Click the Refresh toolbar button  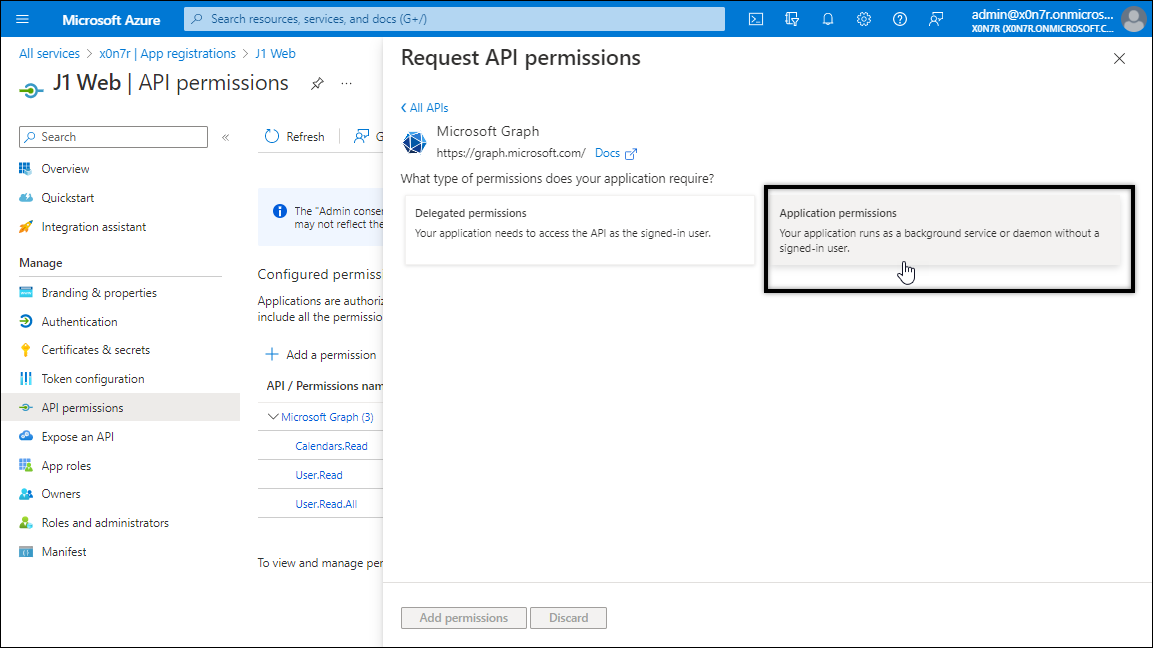[294, 137]
